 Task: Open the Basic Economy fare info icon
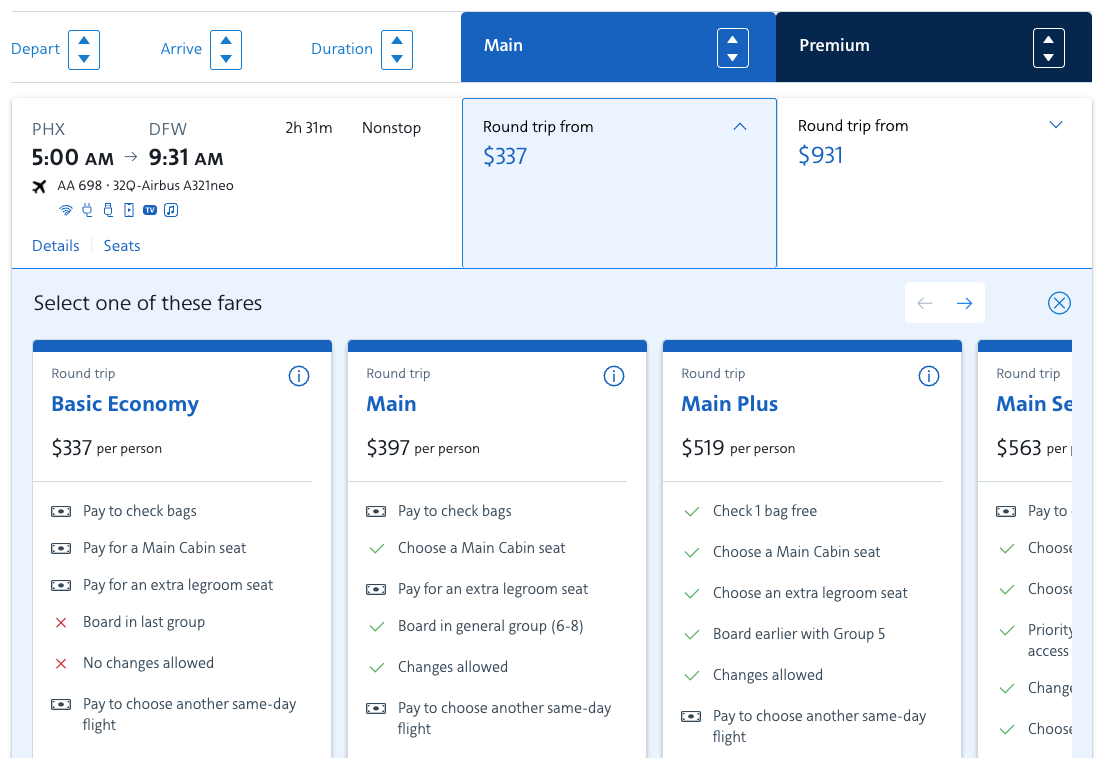point(298,376)
